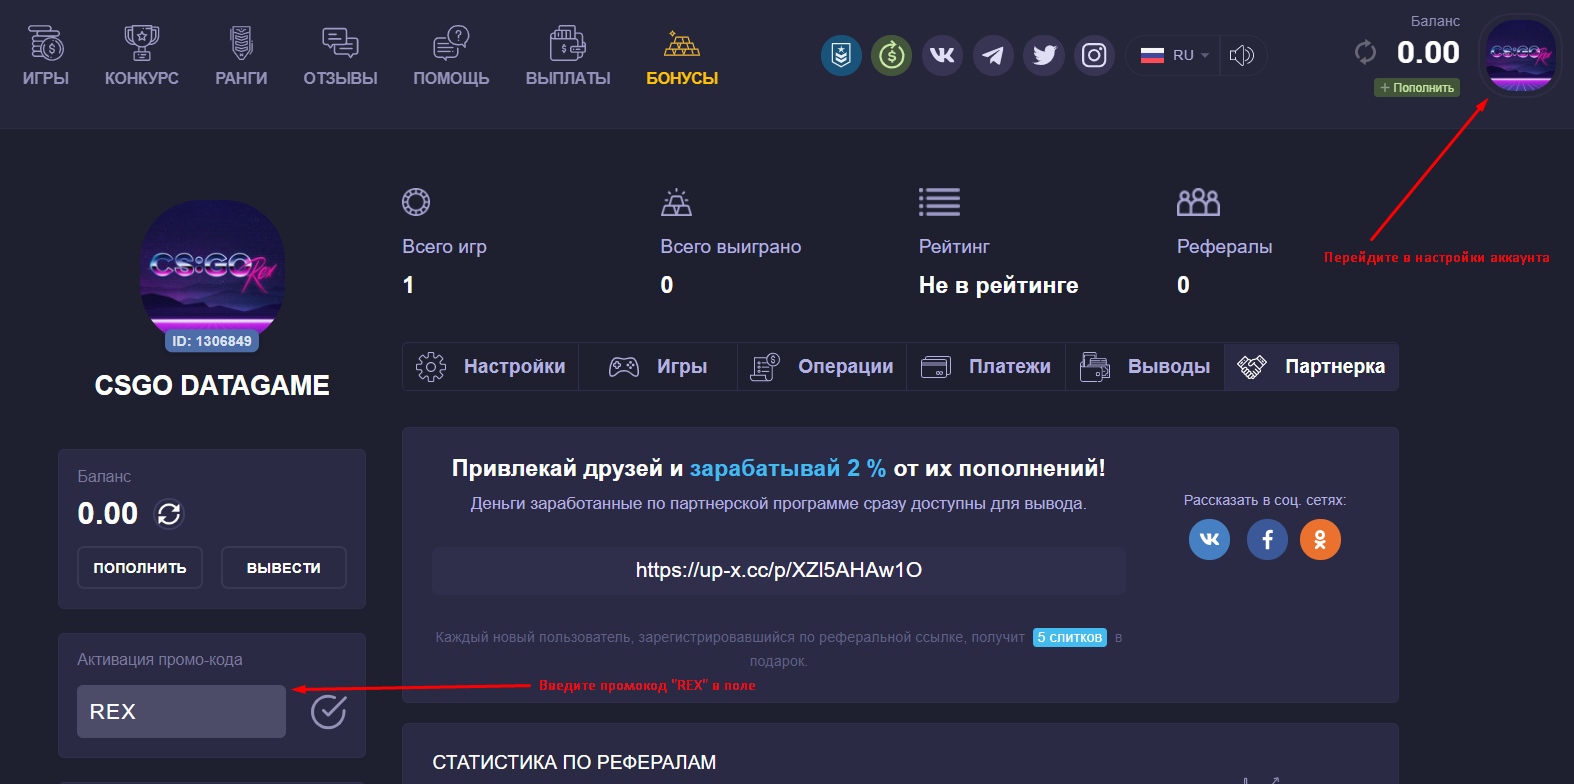Viewport: 1574px width, 784px height.
Task: Switch to the Операции tab
Action: pyautogui.click(x=822, y=367)
